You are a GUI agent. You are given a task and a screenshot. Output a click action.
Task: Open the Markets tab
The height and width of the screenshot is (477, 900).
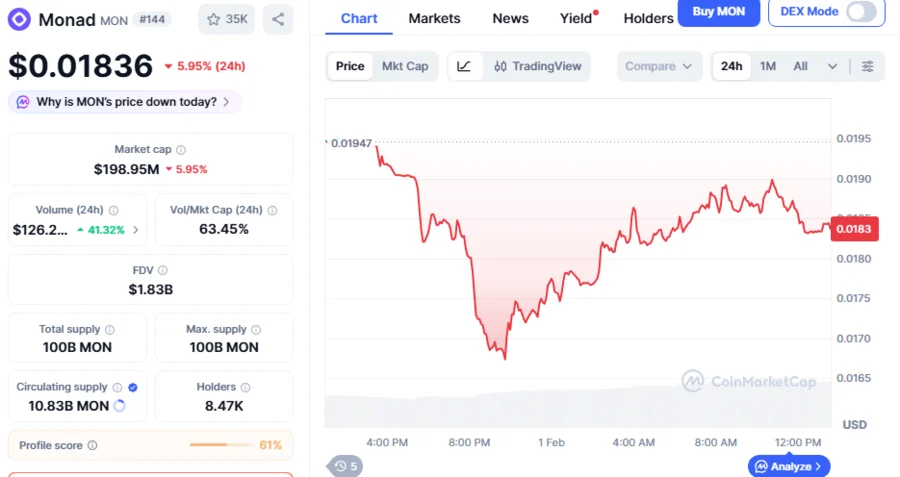coord(435,18)
